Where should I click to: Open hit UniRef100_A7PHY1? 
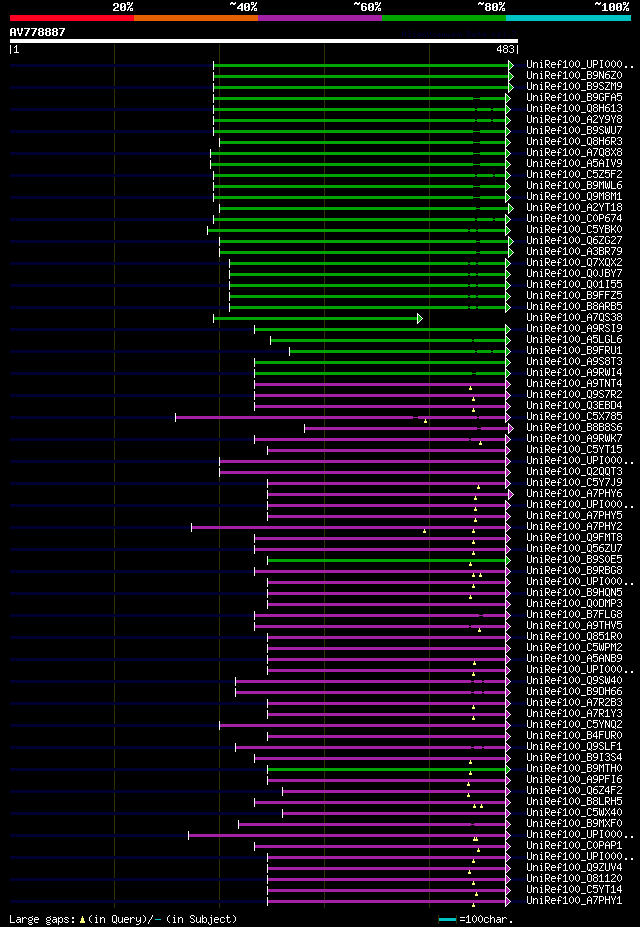[x=574, y=900]
